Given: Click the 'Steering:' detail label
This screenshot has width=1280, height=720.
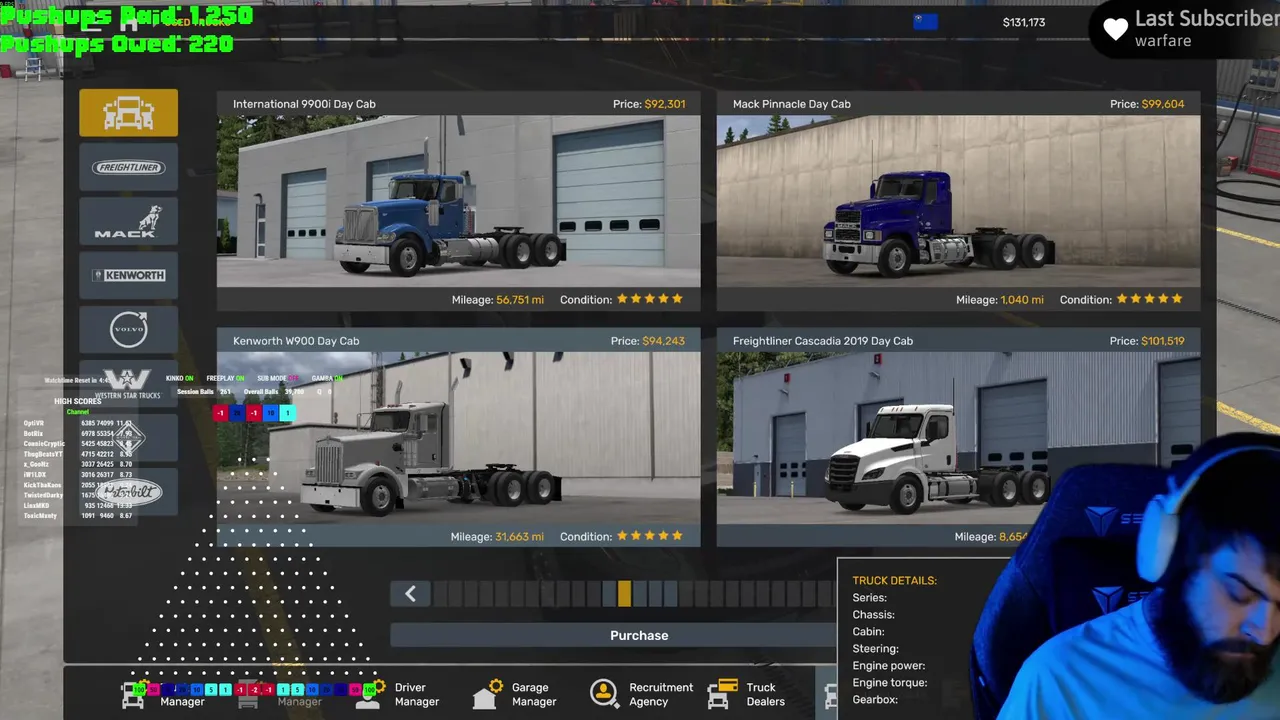Looking at the screenshot, I should (876, 649).
